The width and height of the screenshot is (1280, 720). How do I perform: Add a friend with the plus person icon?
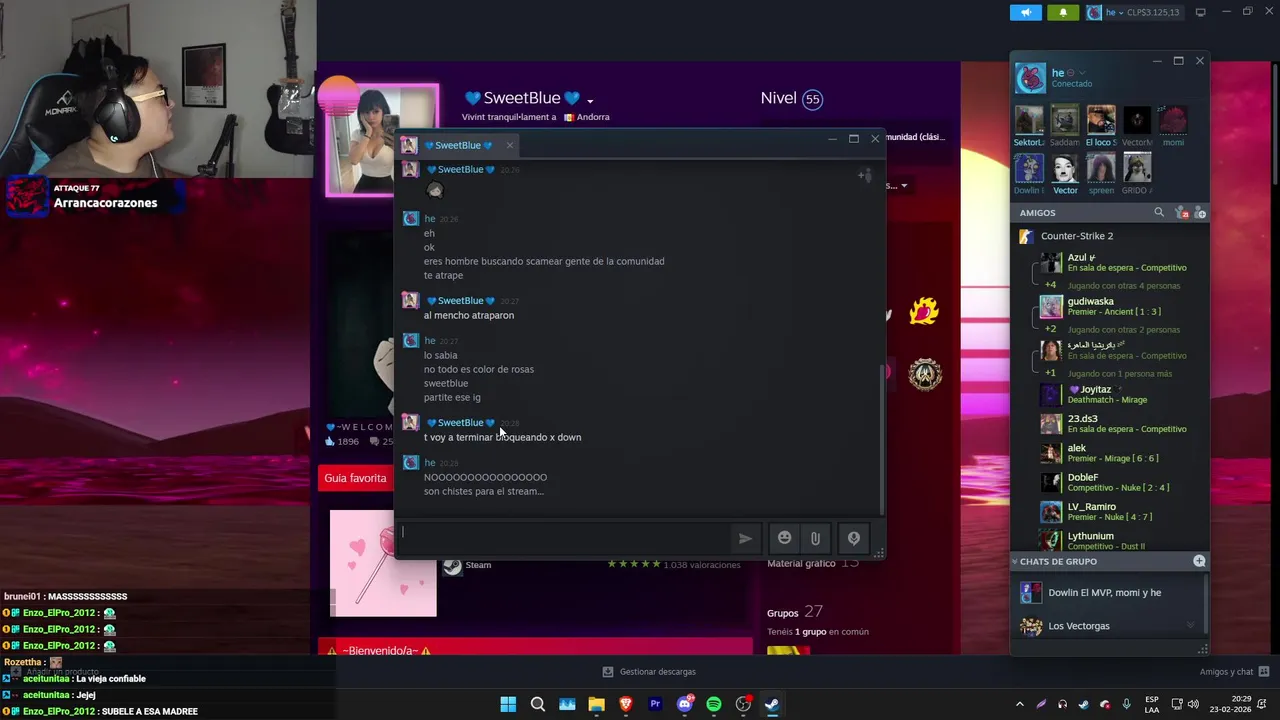tap(1199, 213)
